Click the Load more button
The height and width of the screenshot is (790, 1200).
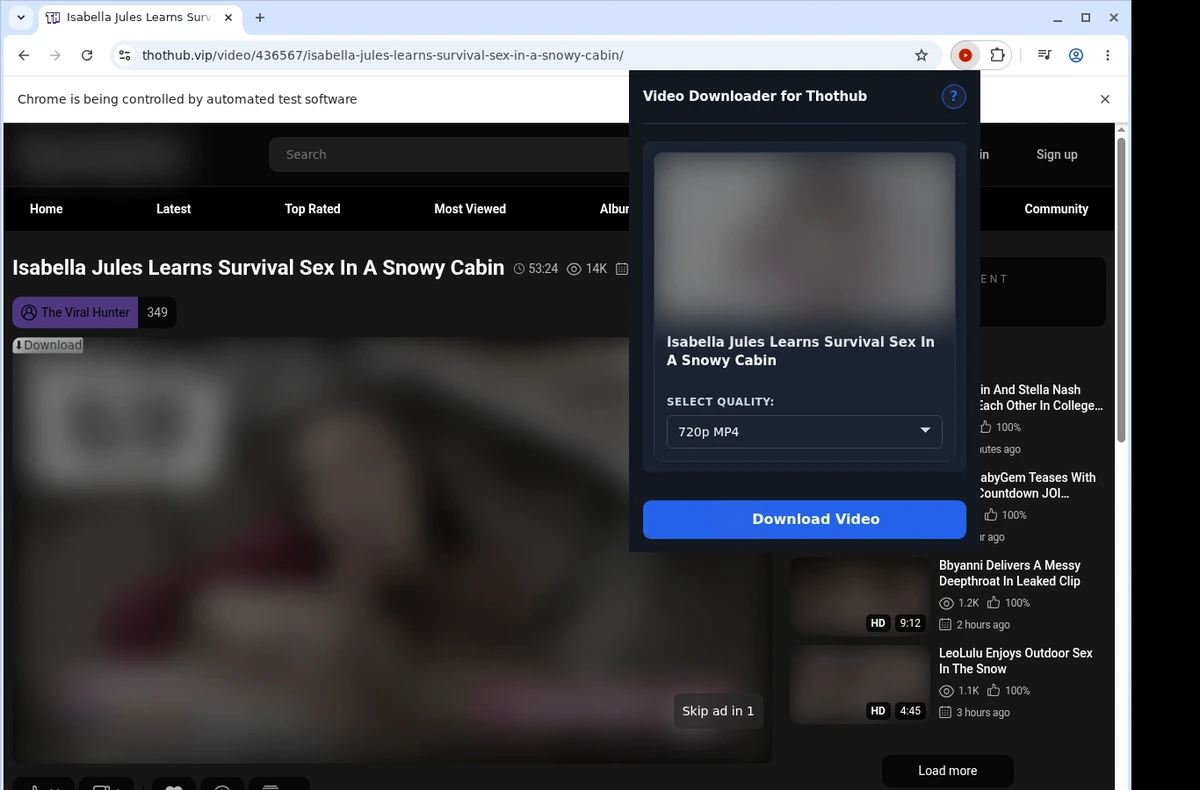tap(947, 771)
